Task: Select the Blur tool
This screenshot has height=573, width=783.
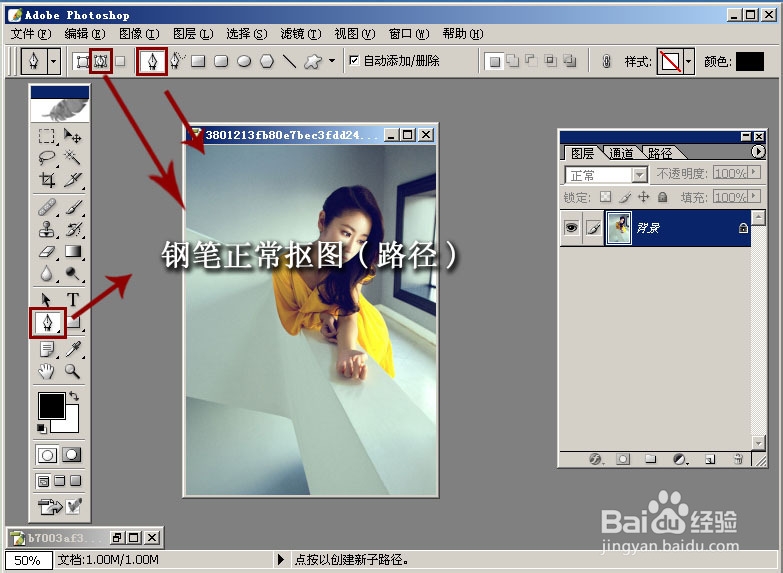Action: coord(46,273)
